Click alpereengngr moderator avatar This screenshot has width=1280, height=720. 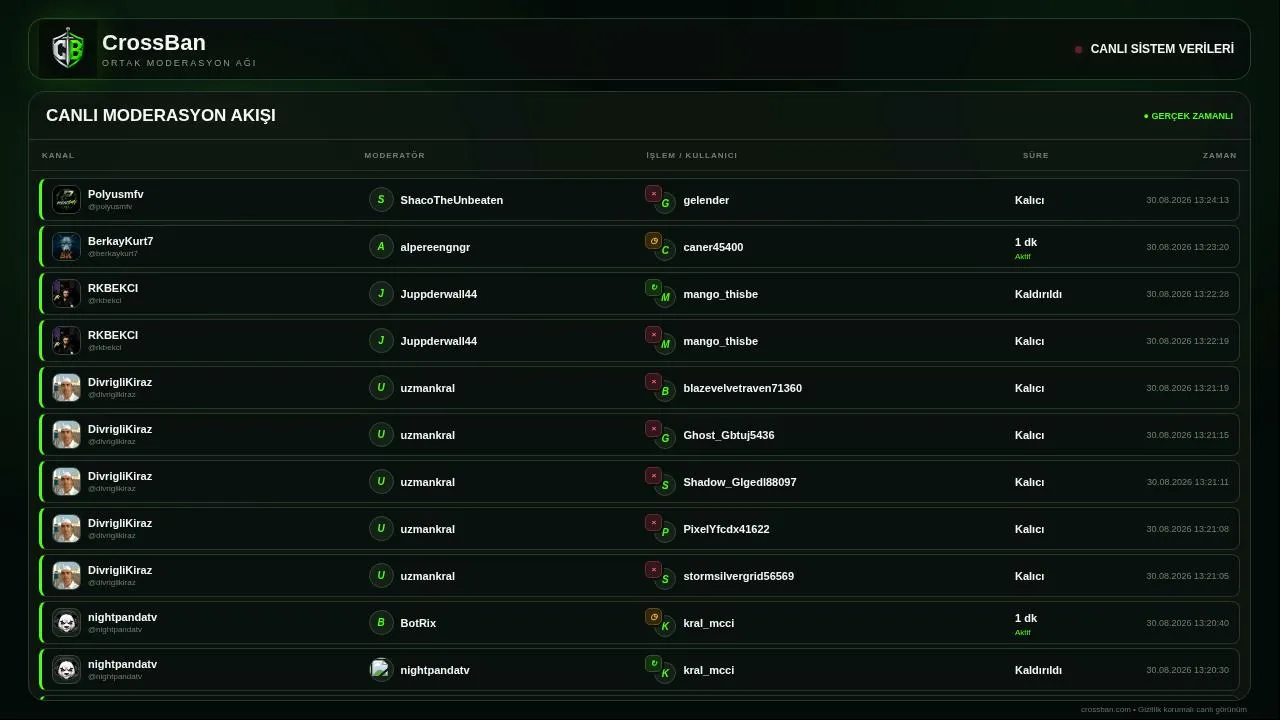[381, 247]
